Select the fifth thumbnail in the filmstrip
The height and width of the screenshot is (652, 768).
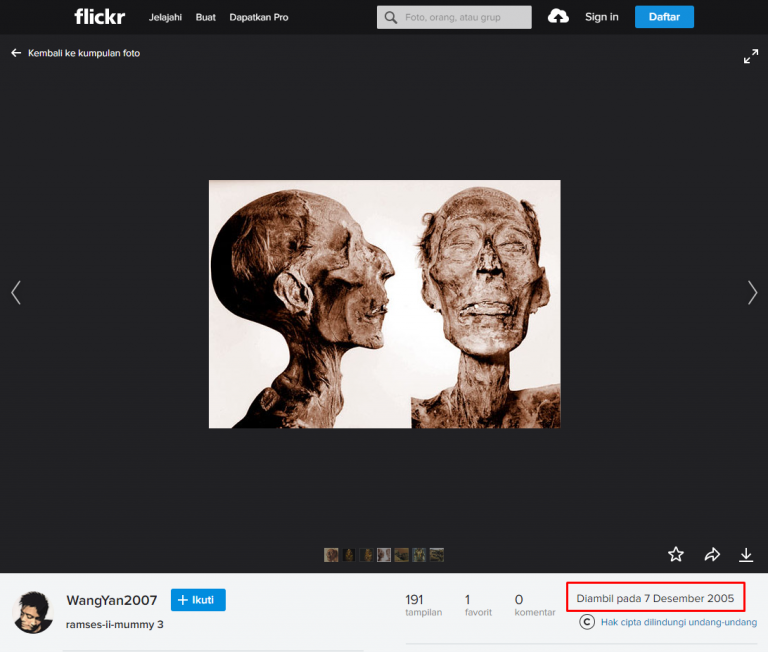click(402, 555)
